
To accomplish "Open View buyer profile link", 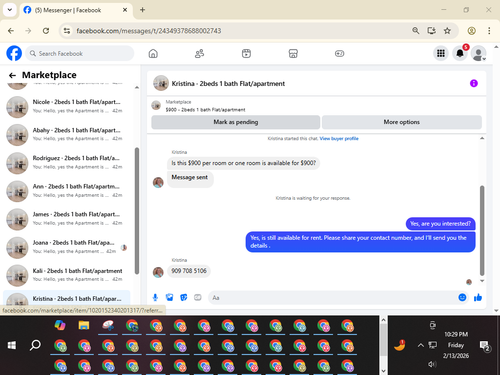I will (339, 138).
